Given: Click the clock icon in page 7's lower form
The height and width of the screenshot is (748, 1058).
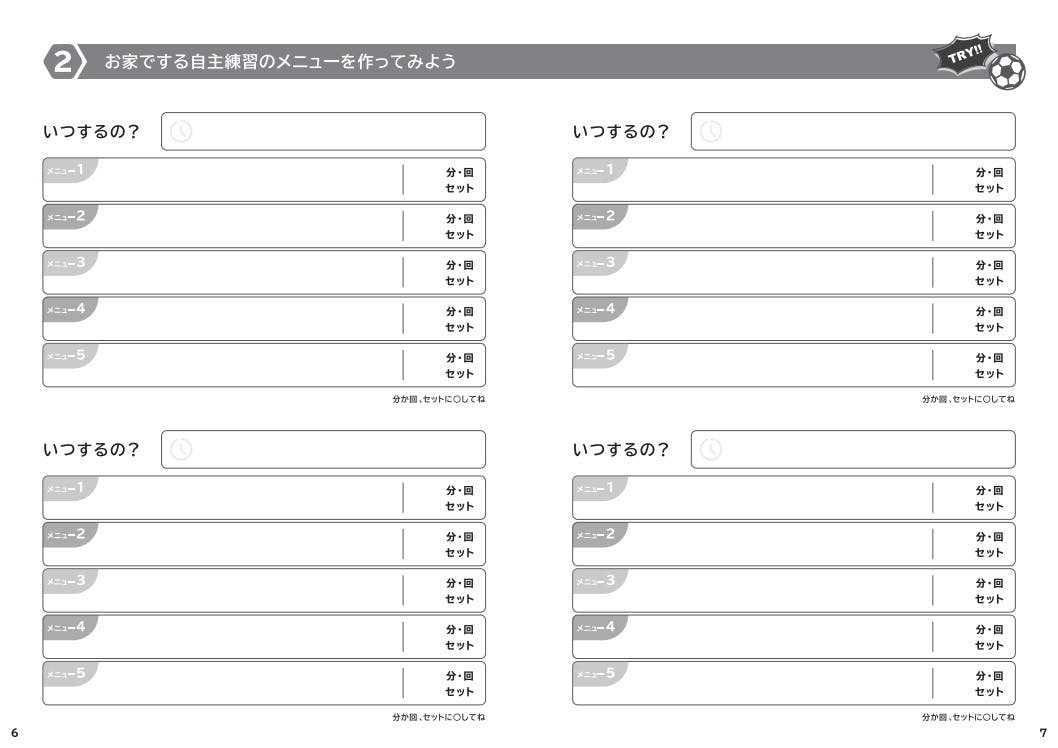Looking at the screenshot, I should coord(710,450).
